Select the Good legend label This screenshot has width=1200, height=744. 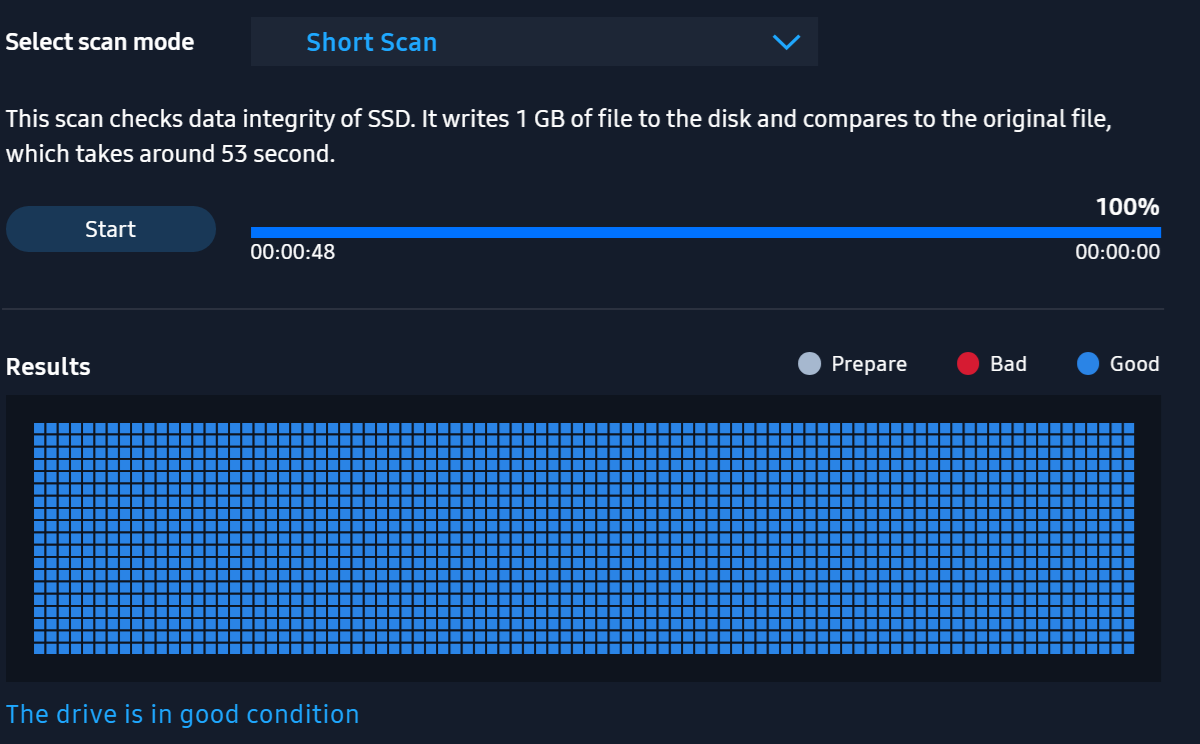(1134, 364)
